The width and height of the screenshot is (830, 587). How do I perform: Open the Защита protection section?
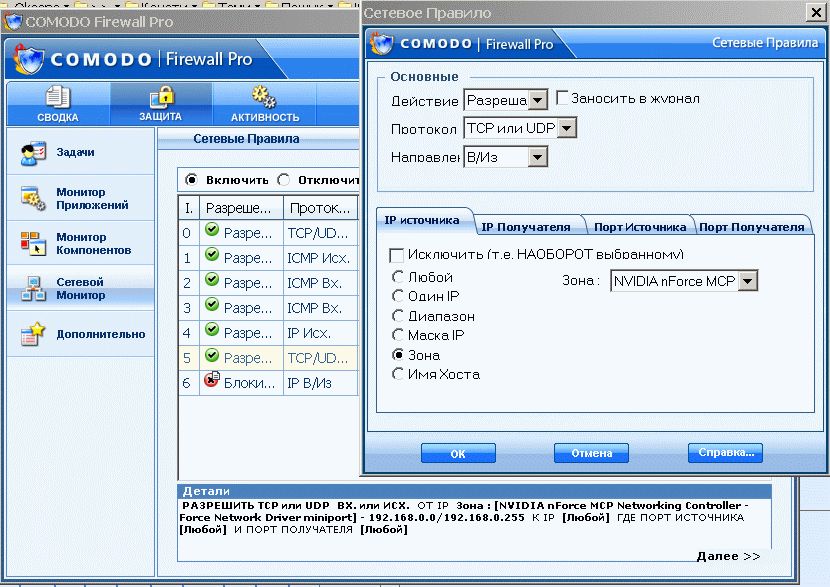coord(160,103)
